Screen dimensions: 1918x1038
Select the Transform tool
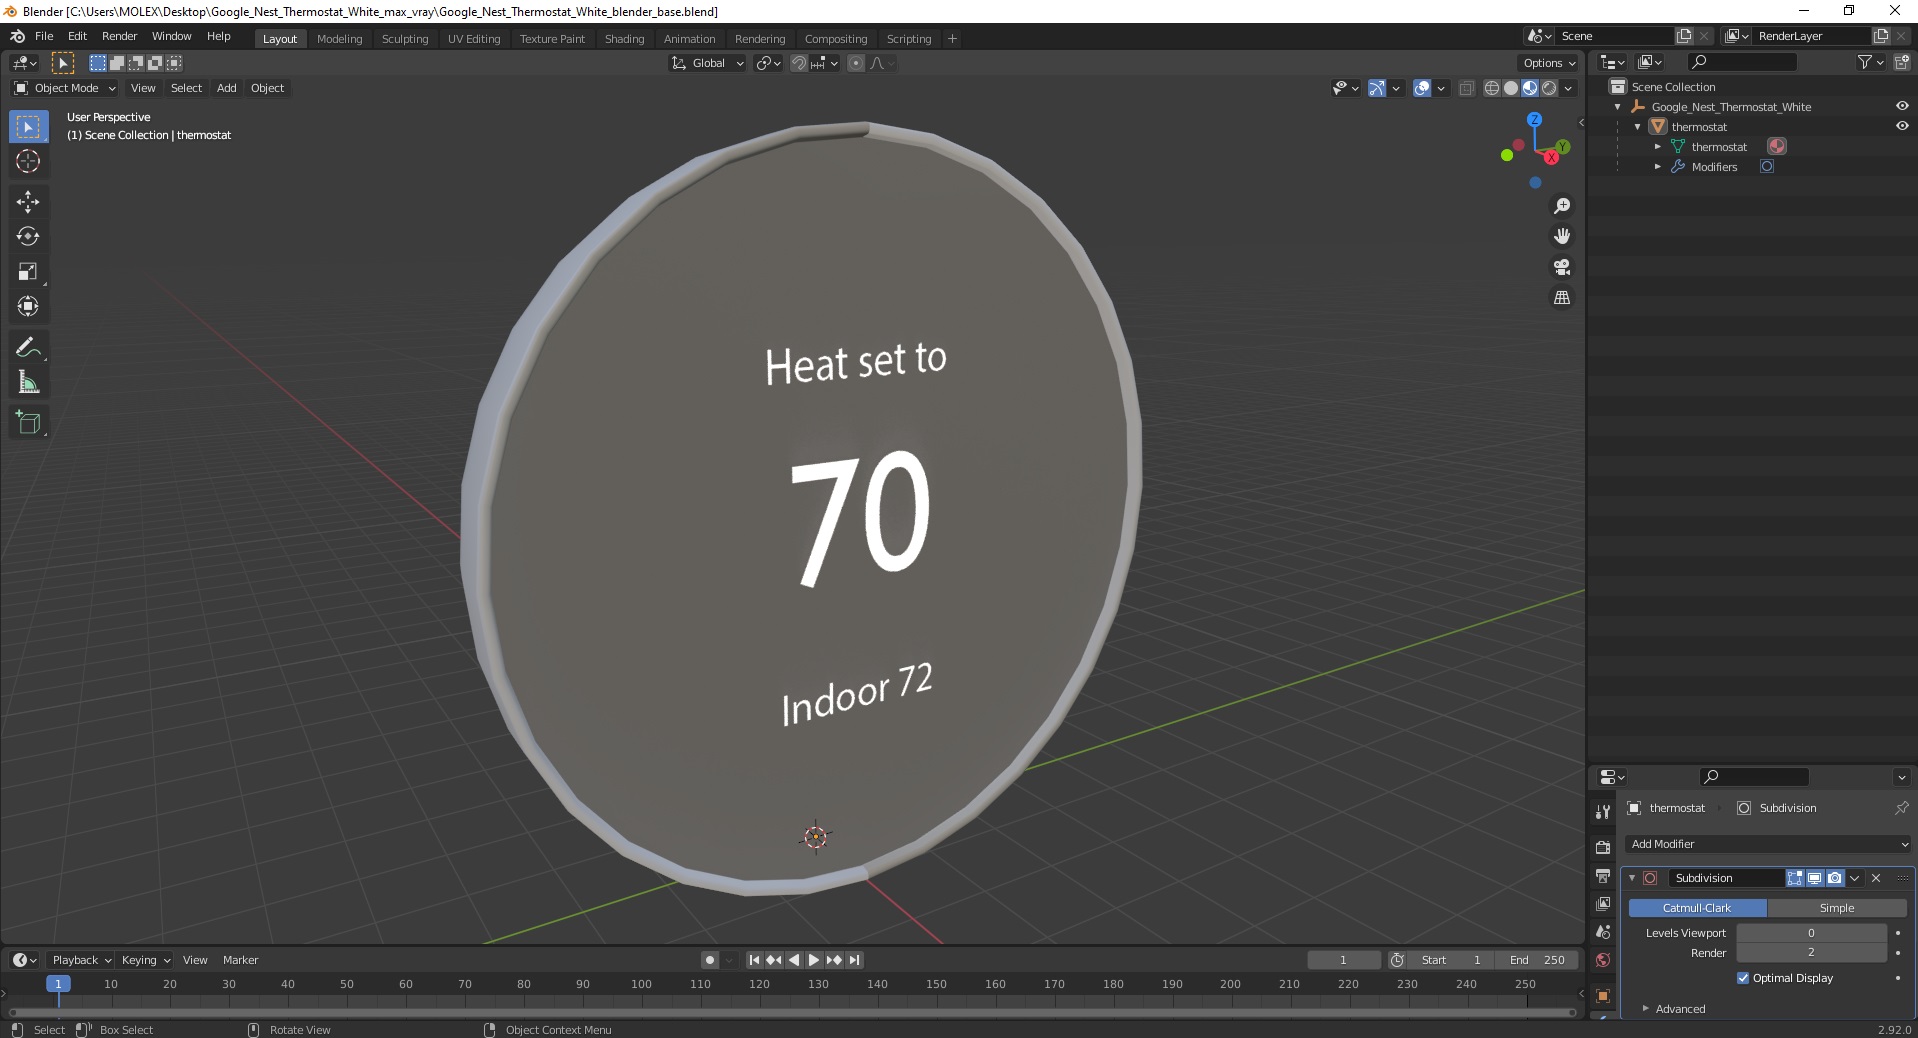pos(28,307)
